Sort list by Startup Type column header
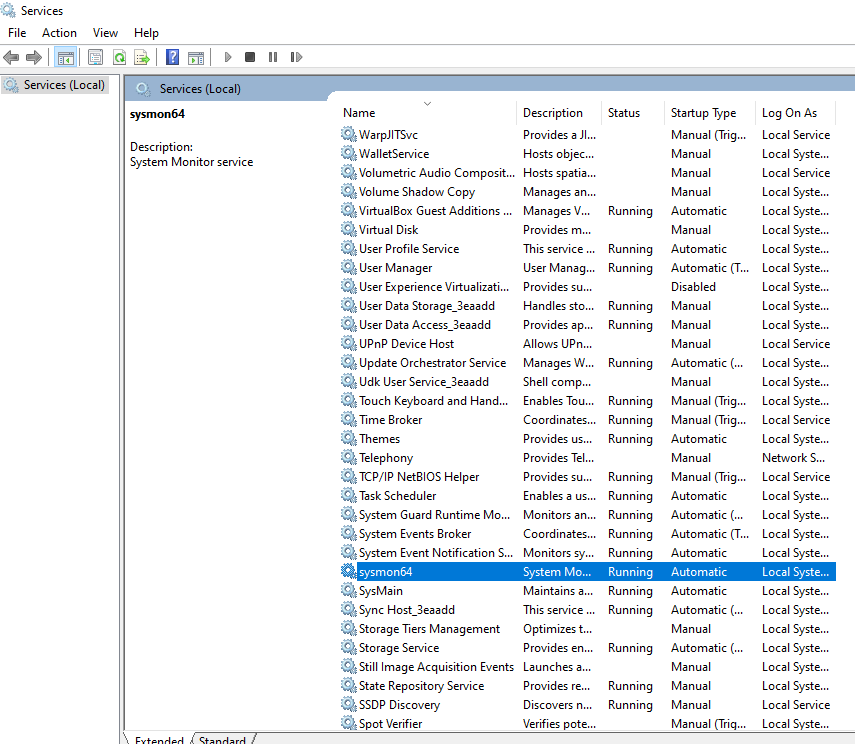855x744 pixels. [703, 113]
